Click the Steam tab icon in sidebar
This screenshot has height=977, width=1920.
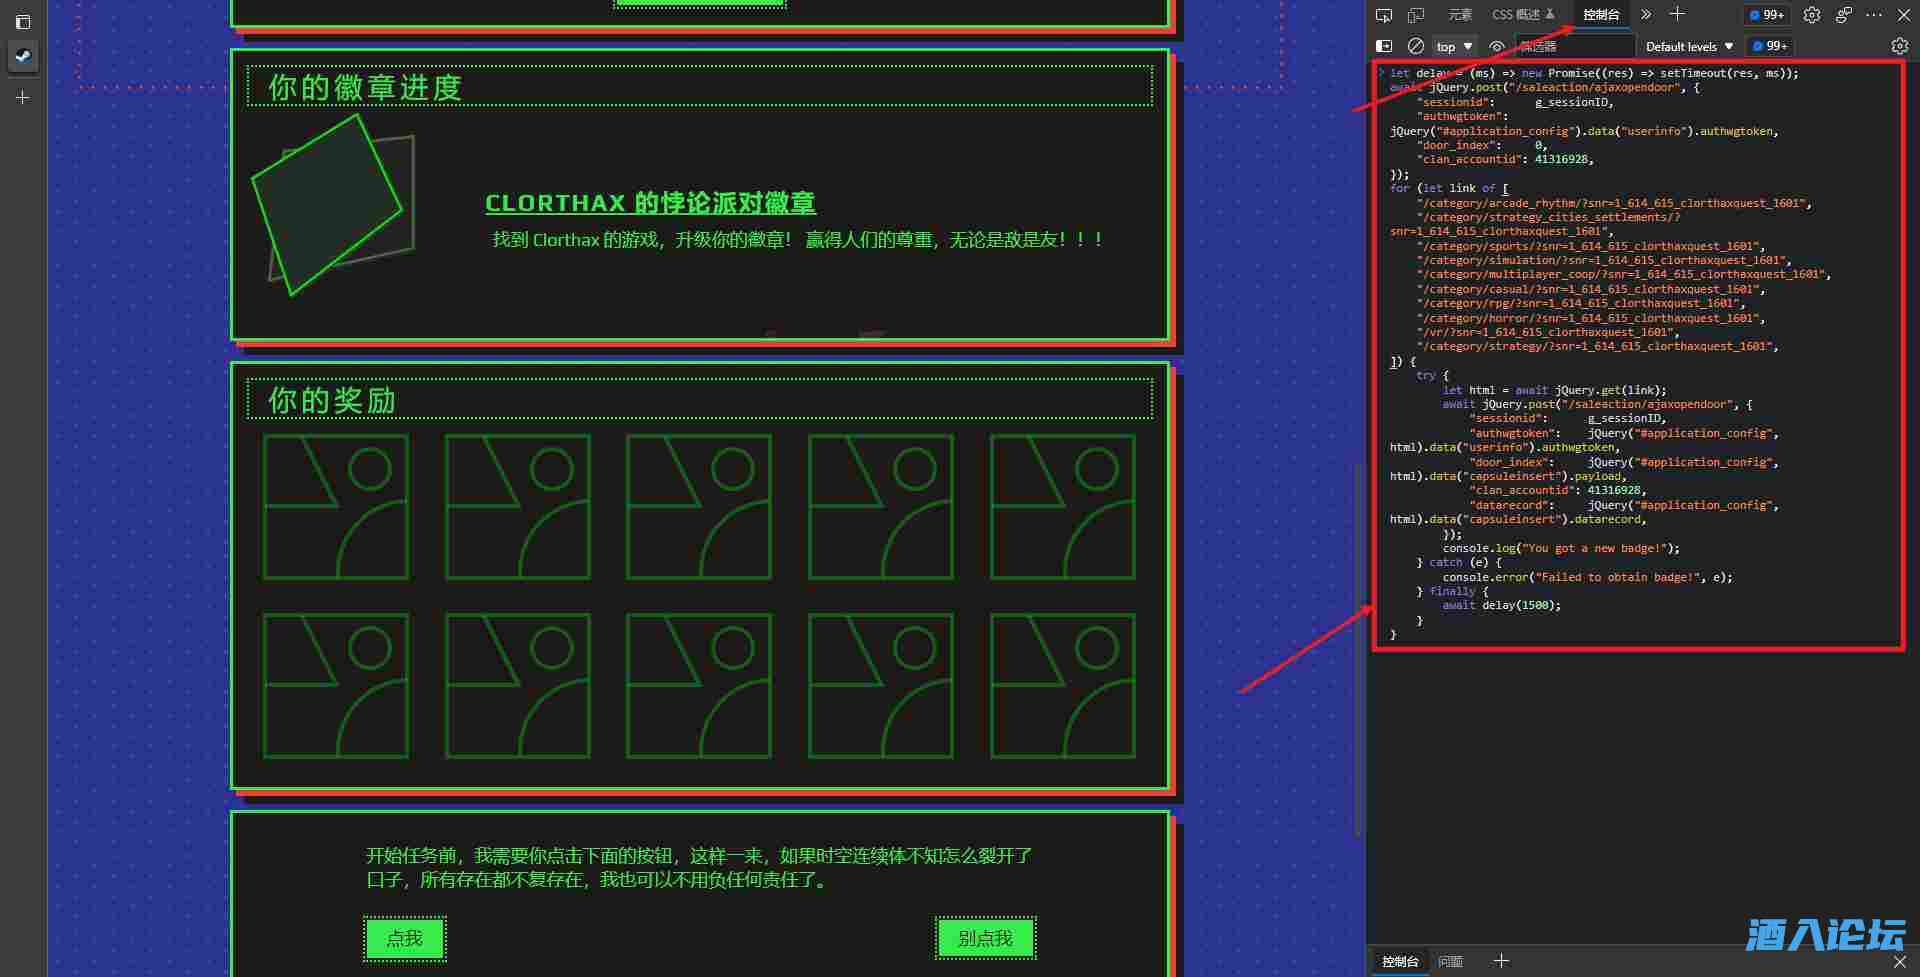point(23,56)
